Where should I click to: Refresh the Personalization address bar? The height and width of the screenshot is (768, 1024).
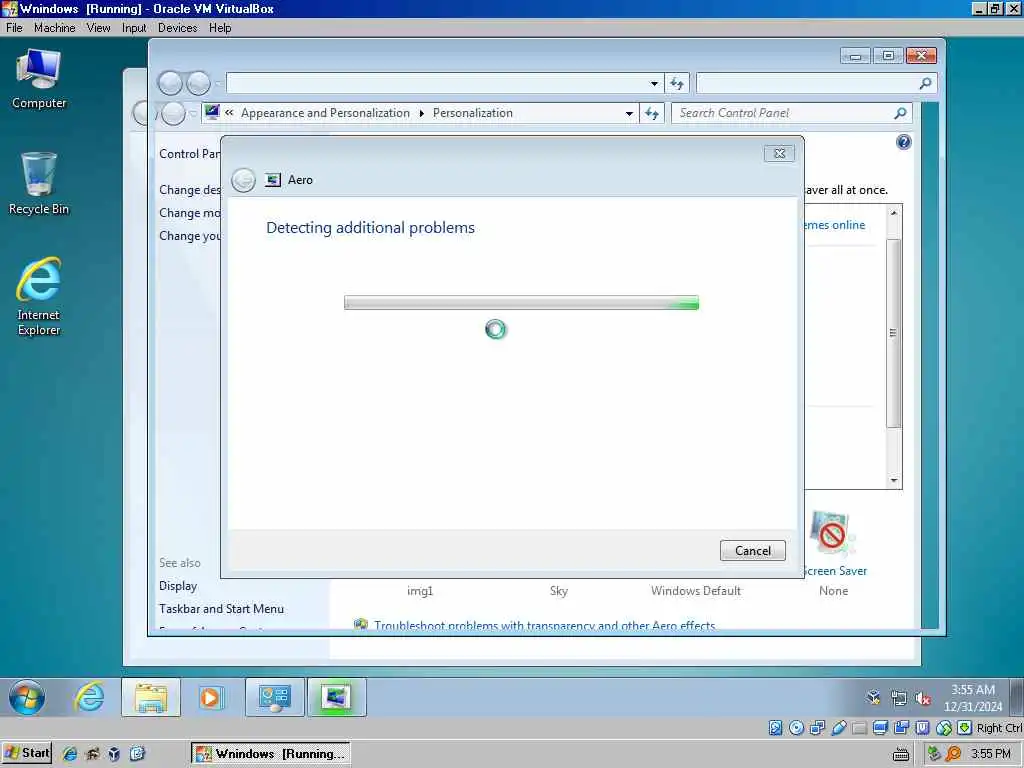(x=651, y=113)
